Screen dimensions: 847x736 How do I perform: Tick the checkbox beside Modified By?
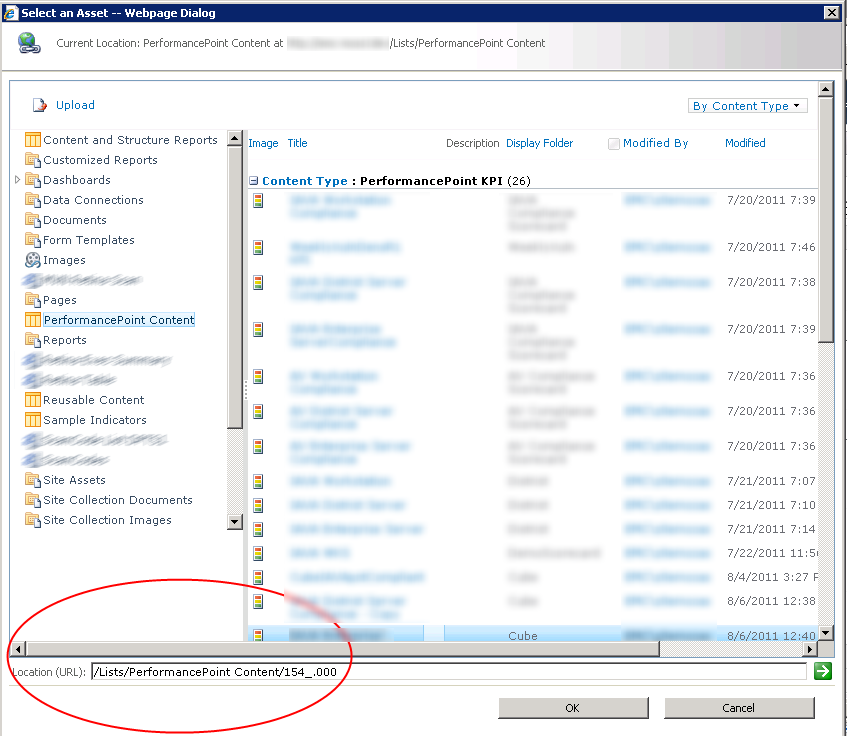pos(613,144)
